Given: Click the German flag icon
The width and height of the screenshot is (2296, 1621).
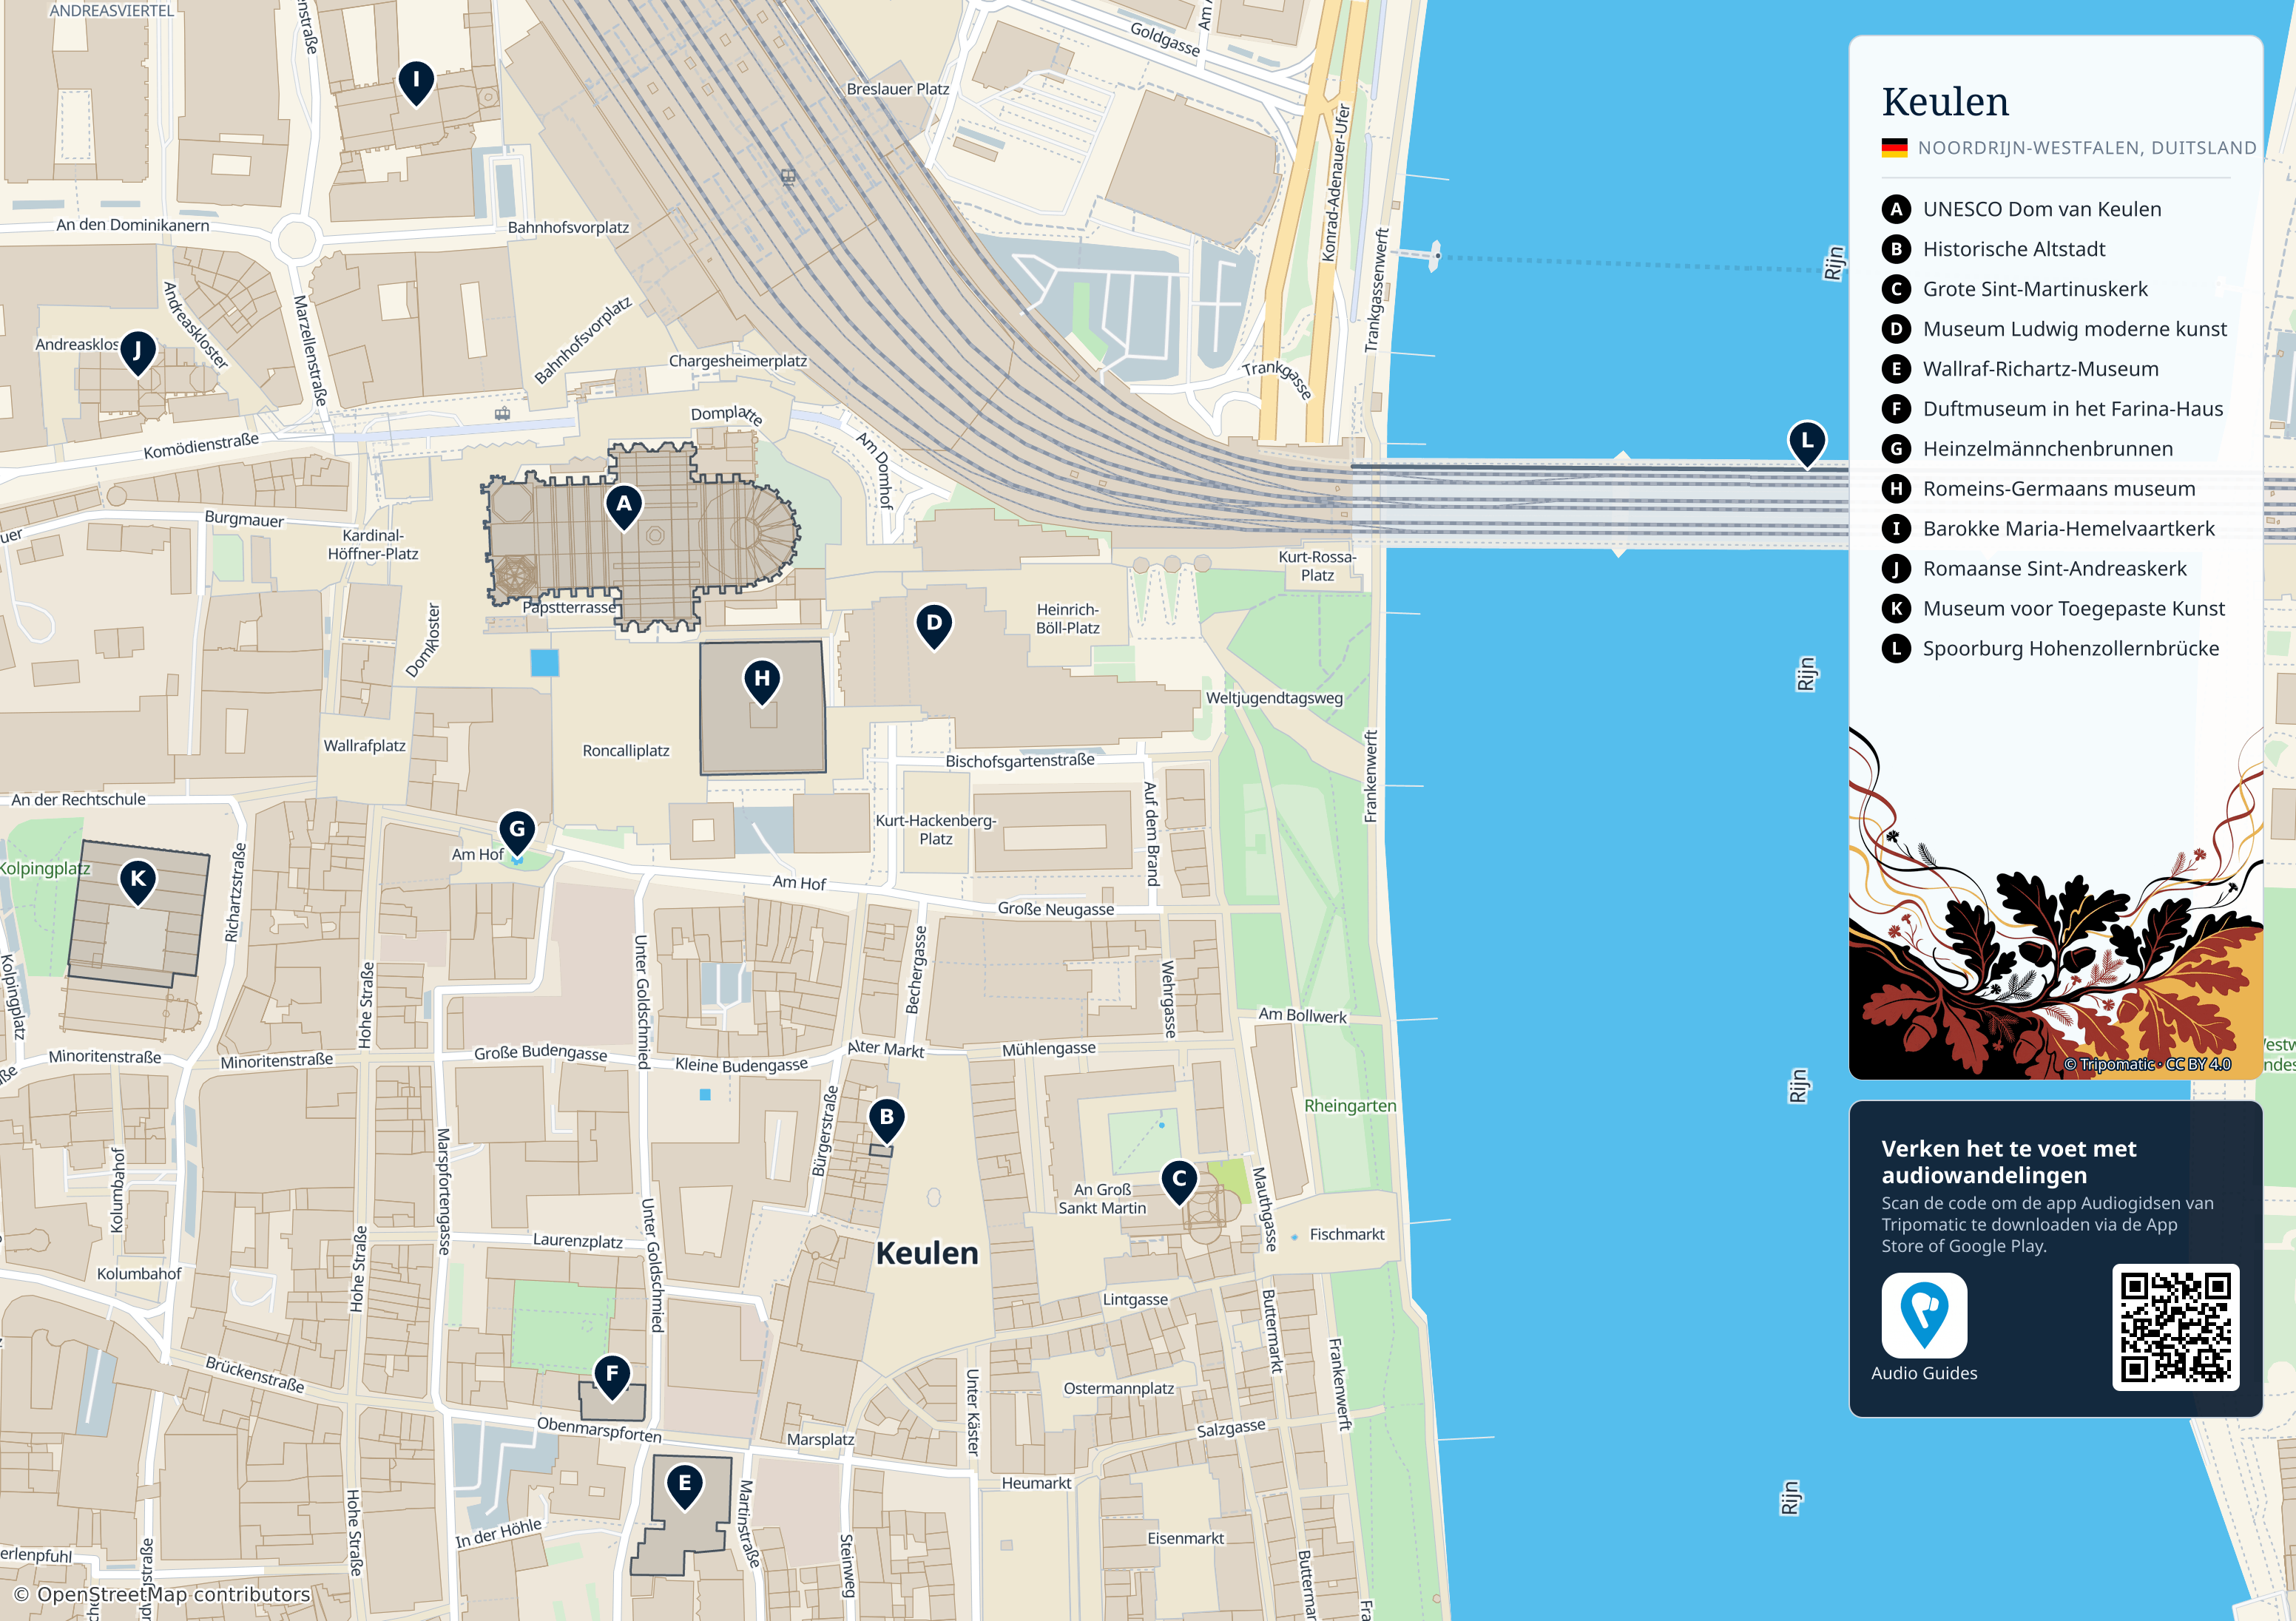Looking at the screenshot, I should click(x=1894, y=148).
